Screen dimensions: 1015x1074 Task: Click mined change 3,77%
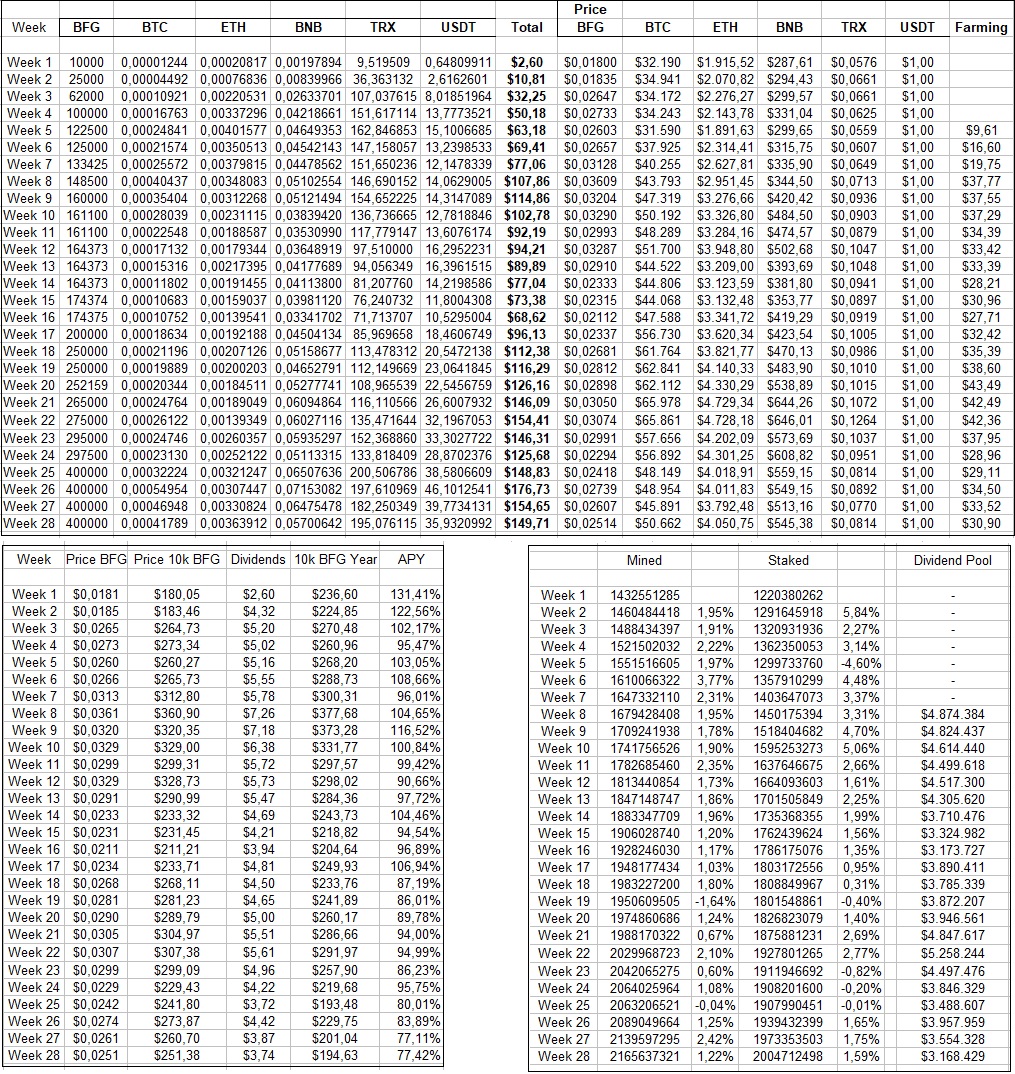pos(716,680)
